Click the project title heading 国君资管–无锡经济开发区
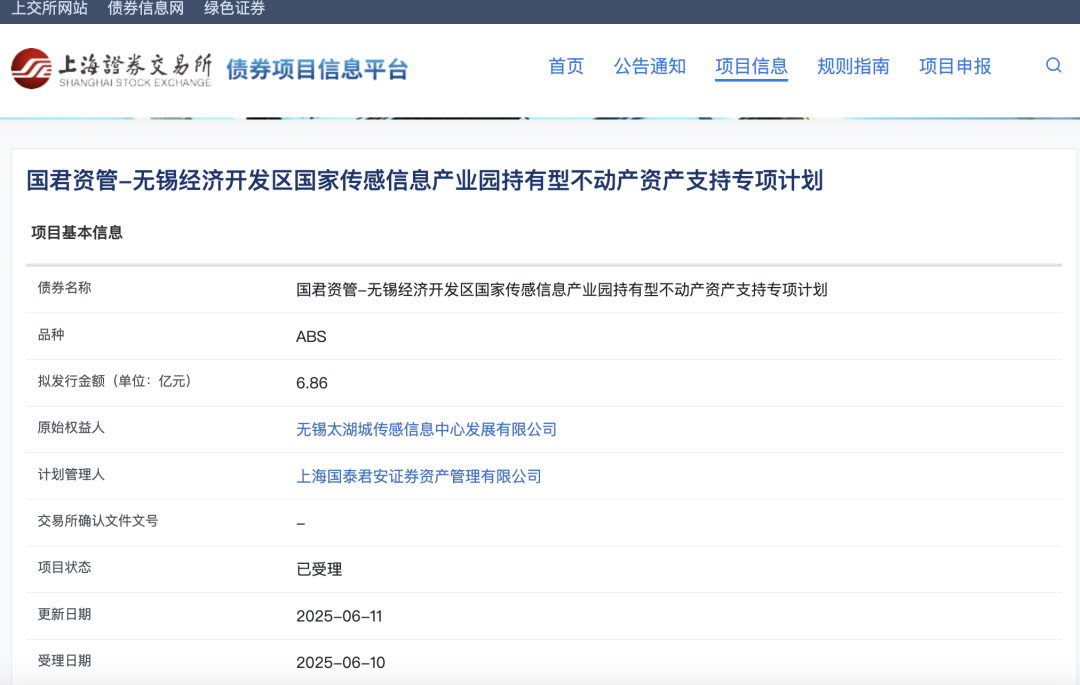The width and height of the screenshot is (1080, 685). click(x=425, y=180)
